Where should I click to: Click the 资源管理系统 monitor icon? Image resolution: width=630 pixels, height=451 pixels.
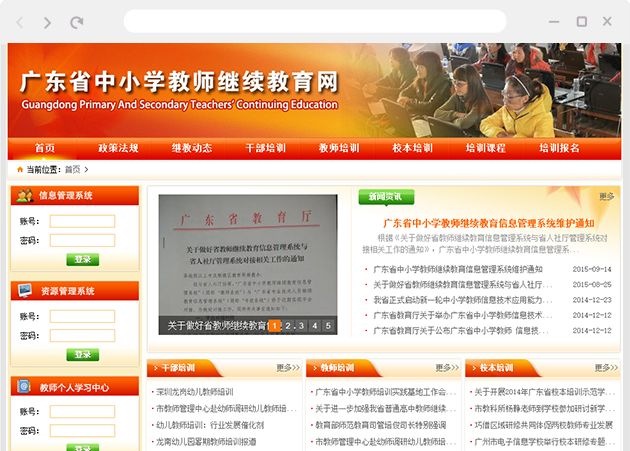[x=24, y=291]
